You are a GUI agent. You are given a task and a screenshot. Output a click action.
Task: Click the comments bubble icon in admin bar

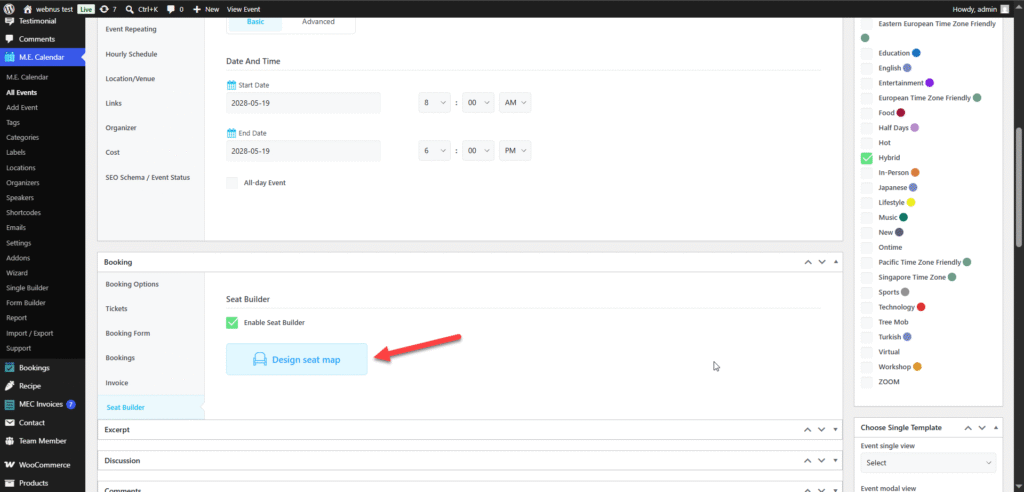[x=170, y=10]
